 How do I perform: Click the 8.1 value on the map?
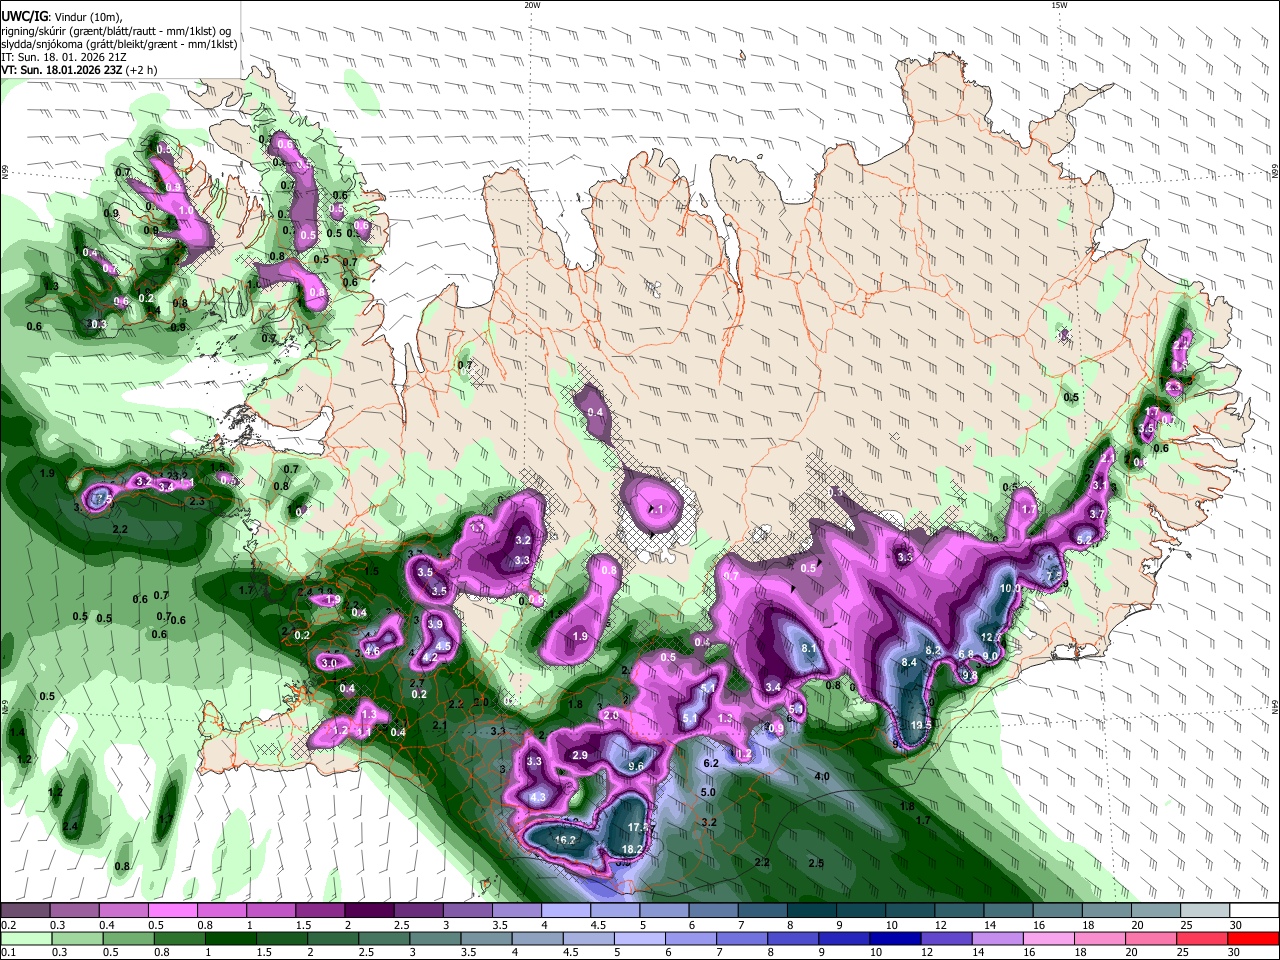click(x=810, y=648)
